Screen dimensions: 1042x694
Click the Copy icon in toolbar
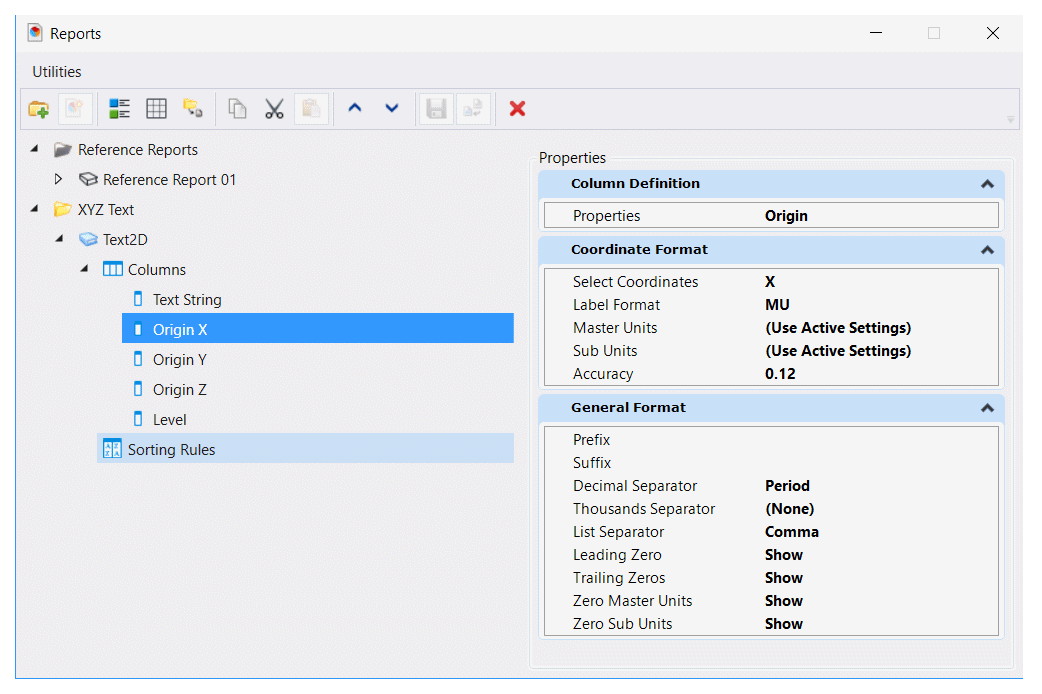[x=237, y=108]
